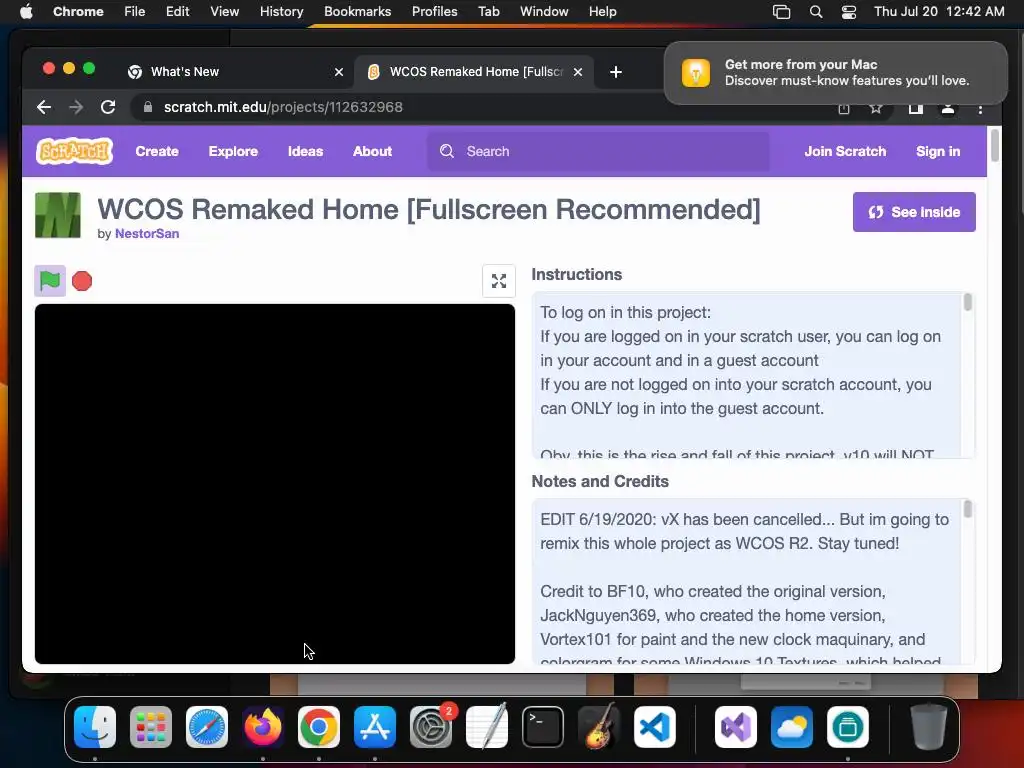Image resolution: width=1024 pixels, height=768 pixels.
Task: Open the Apple menu
Action: pyautogui.click(x=26, y=11)
